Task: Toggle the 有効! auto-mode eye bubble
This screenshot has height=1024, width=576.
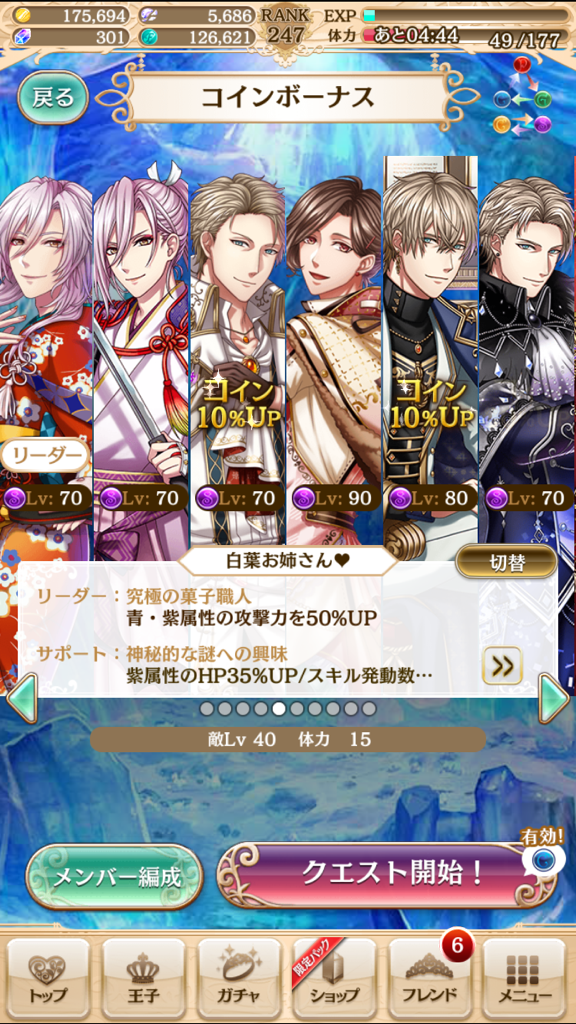Action: click(540, 857)
